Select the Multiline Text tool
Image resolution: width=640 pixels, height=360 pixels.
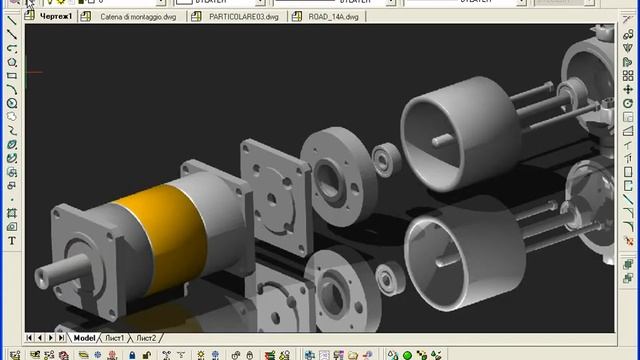pos(12,241)
